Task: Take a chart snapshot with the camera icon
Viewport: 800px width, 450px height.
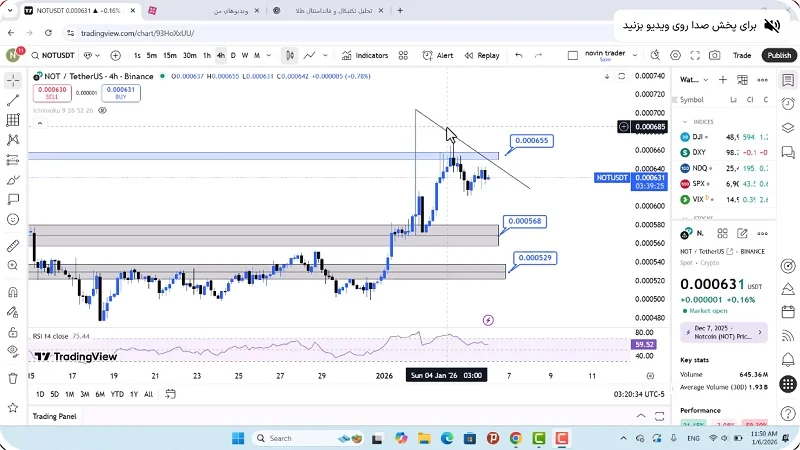Action: pyautogui.click(x=714, y=56)
